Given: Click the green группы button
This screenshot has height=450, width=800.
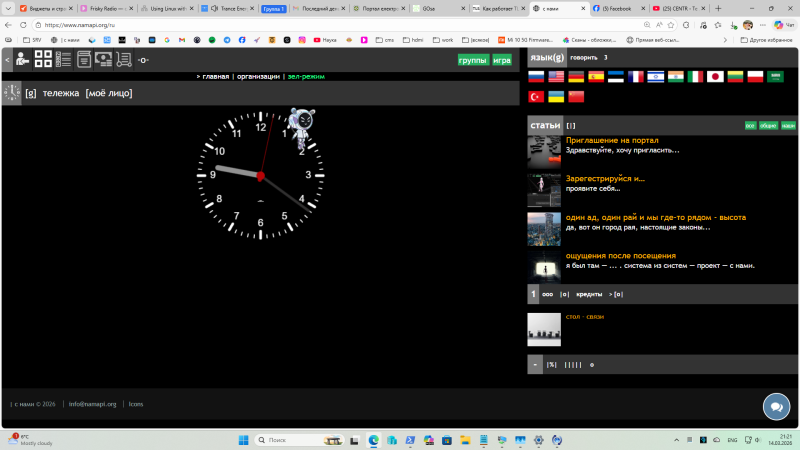Looking at the screenshot, I should point(472,60).
